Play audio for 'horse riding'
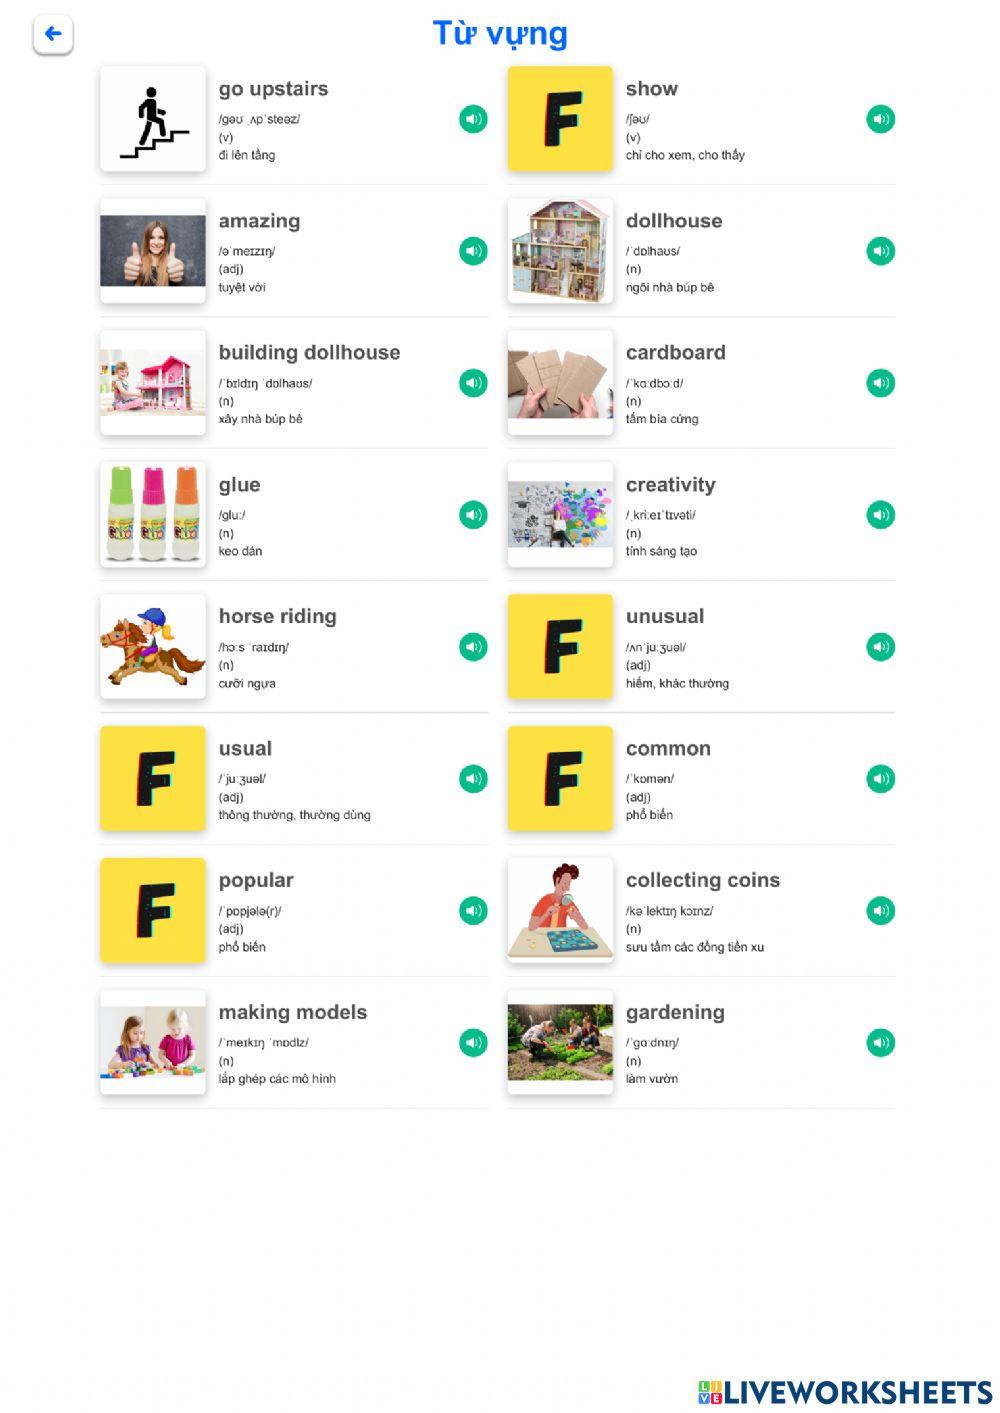Image resolution: width=1000 pixels, height=1413 pixels. coord(473,647)
